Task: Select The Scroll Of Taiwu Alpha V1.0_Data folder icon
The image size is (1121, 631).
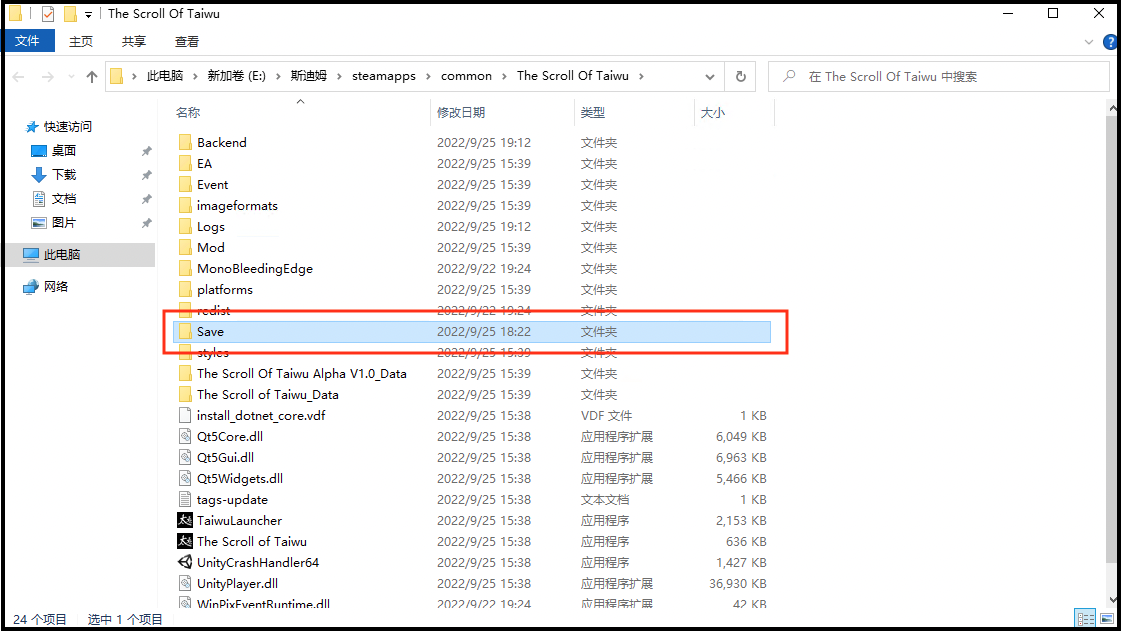Action: tap(185, 374)
